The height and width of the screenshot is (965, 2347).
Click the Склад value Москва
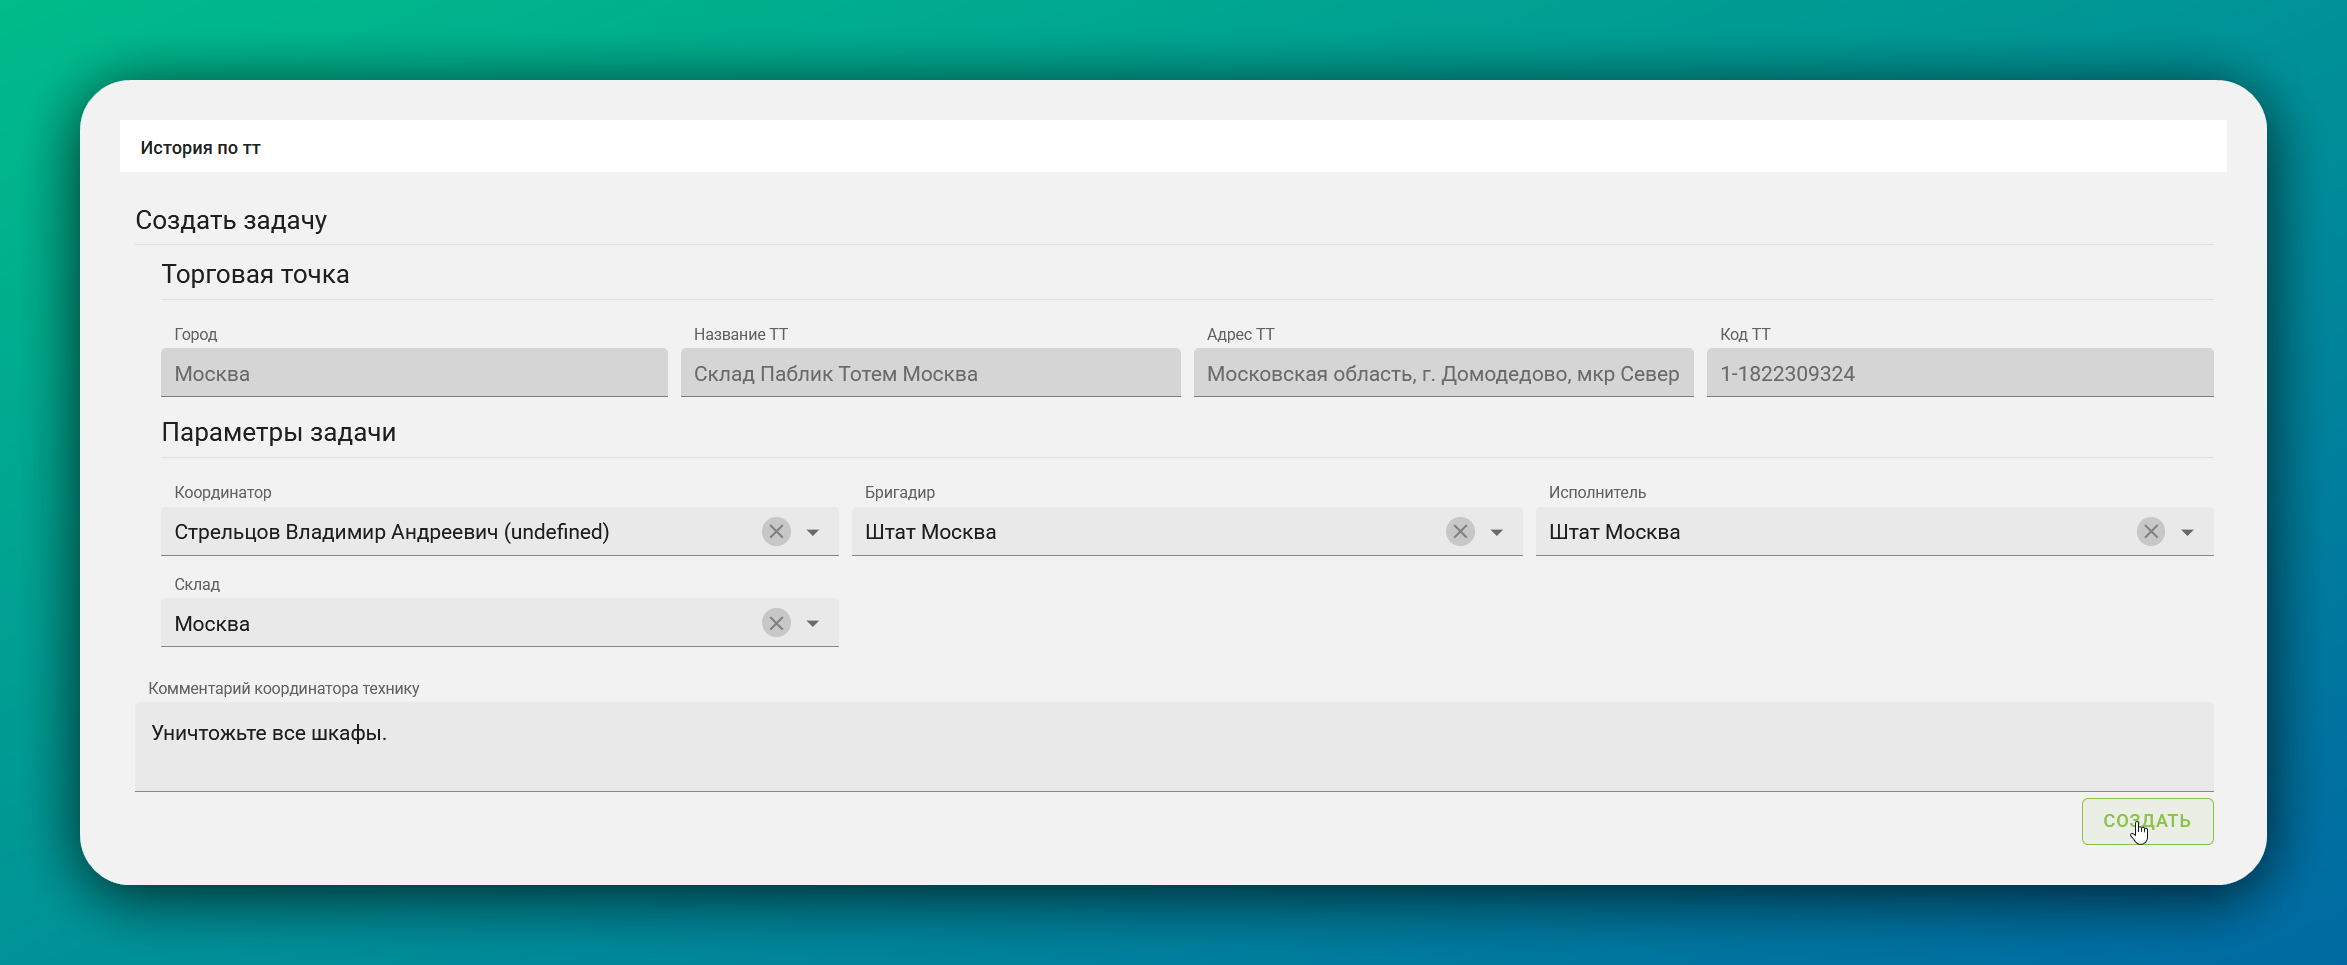tap(212, 624)
